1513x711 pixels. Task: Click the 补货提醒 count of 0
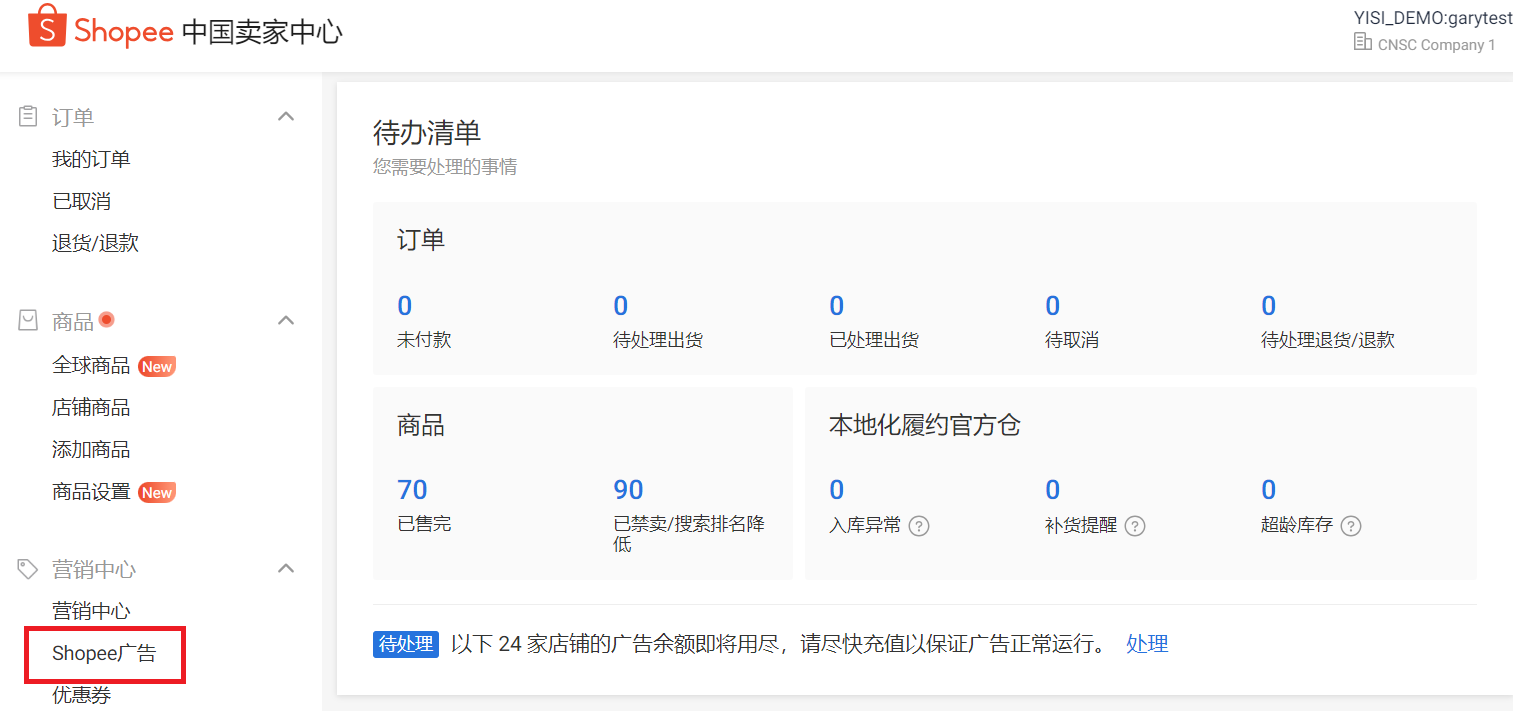(1053, 489)
